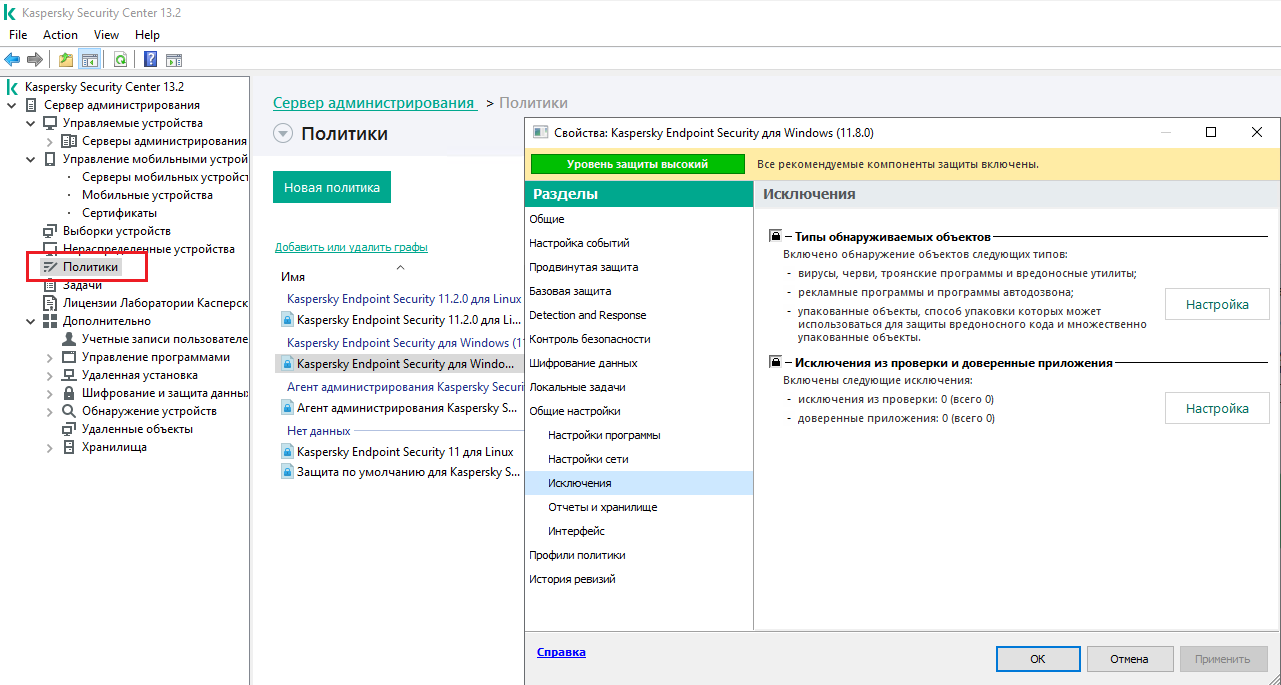Open the Action menu

(x=60, y=34)
